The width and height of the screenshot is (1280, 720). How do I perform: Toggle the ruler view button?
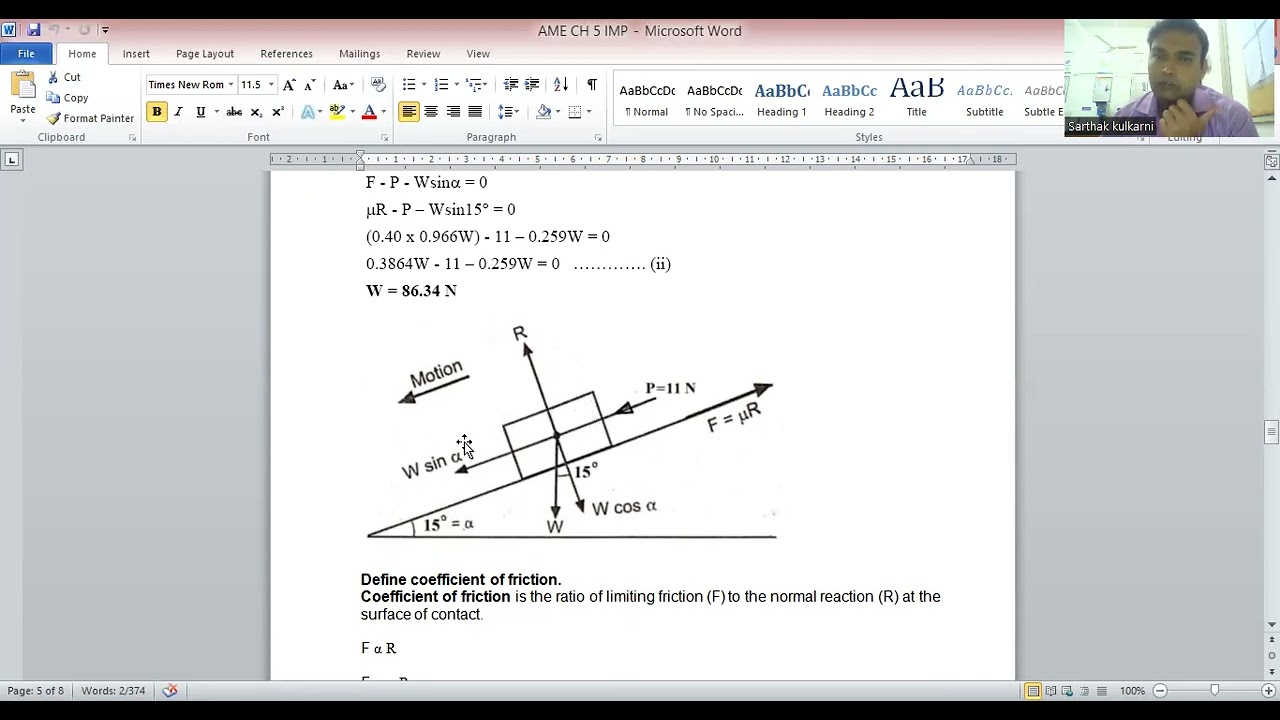[x=1272, y=161]
